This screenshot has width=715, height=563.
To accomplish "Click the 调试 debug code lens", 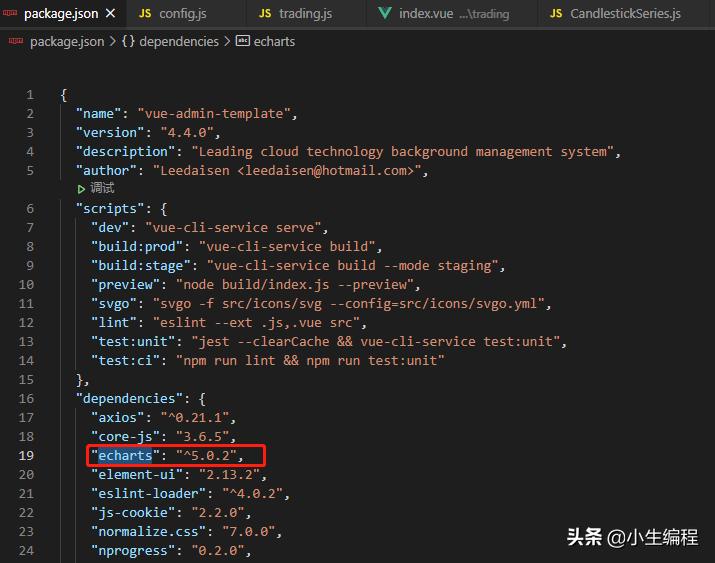I will tap(102, 188).
